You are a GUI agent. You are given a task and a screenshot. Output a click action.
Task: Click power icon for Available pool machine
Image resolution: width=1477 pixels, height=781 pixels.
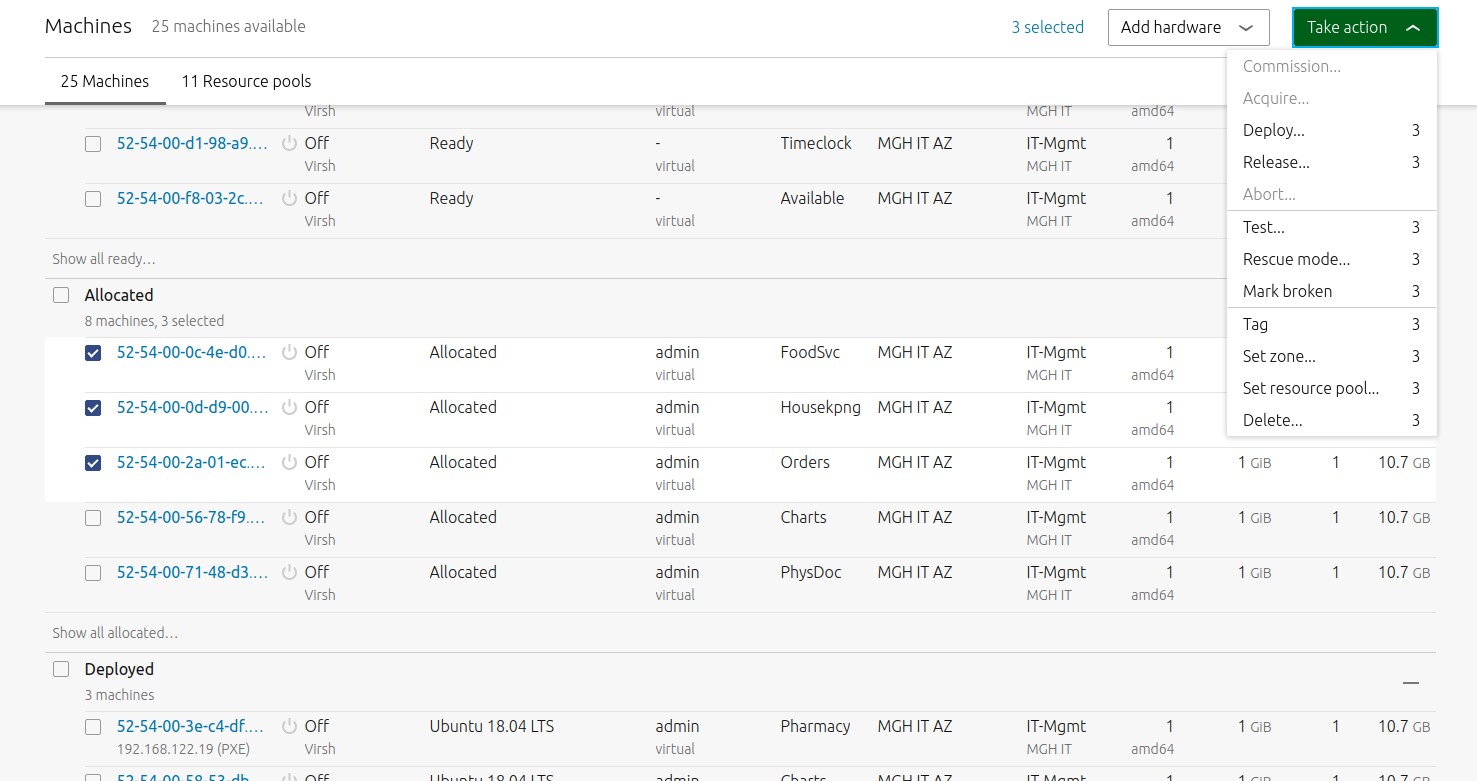point(290,199)
